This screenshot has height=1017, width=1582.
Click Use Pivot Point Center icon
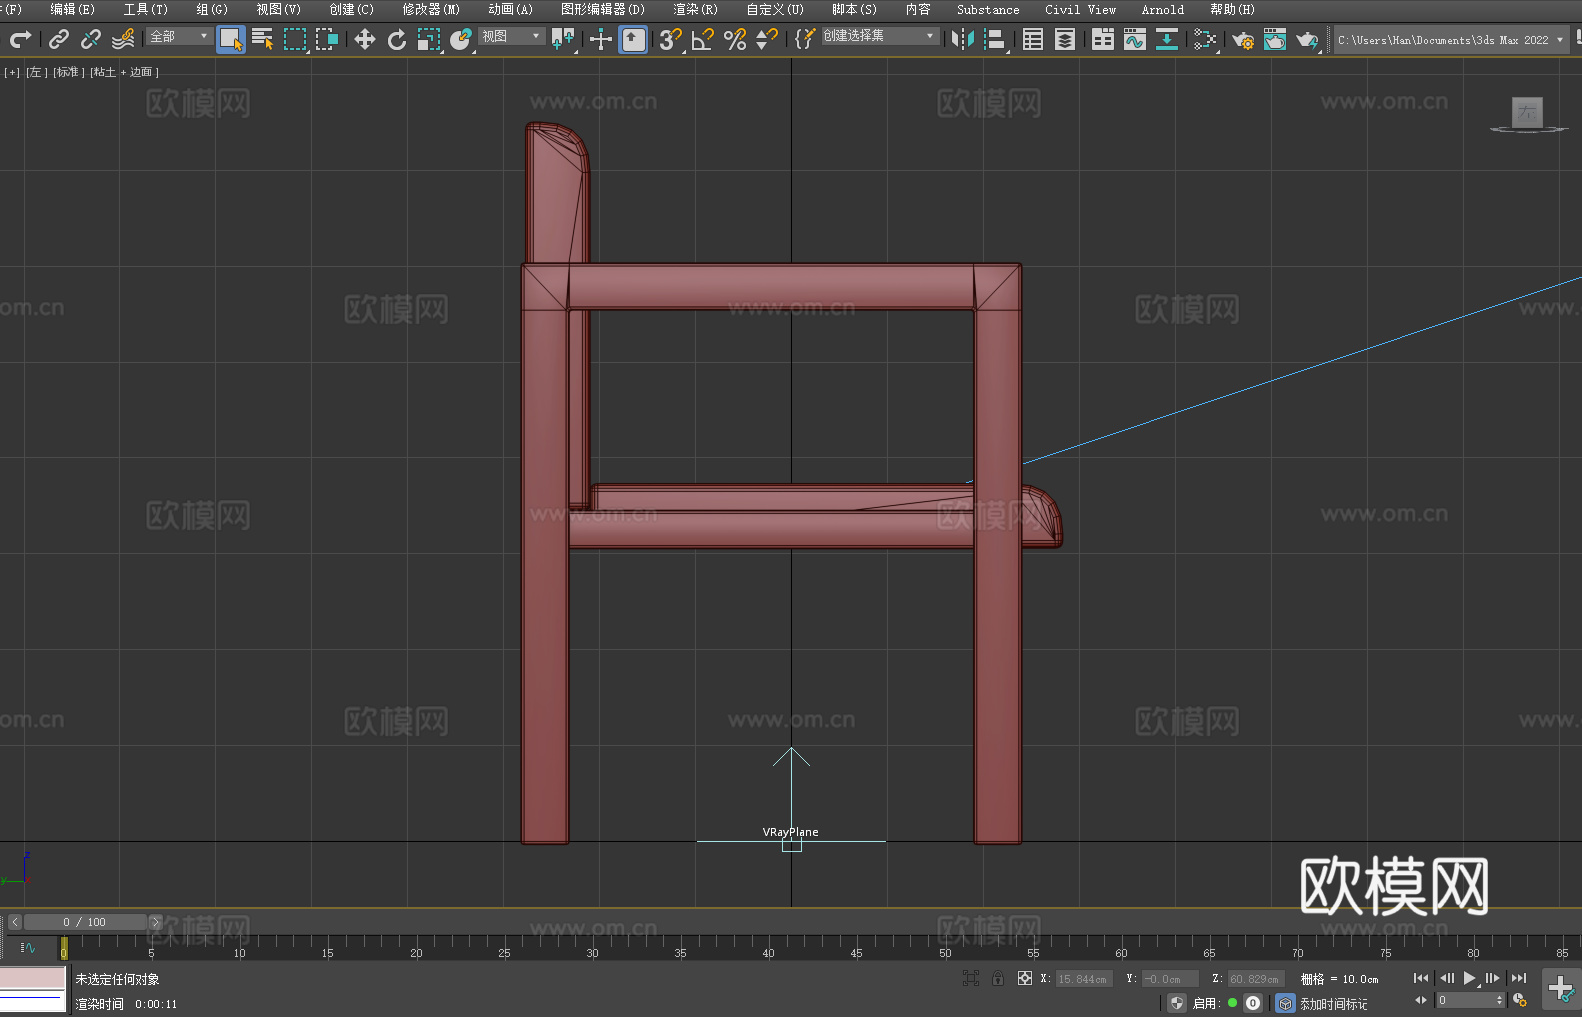(563, 39)
